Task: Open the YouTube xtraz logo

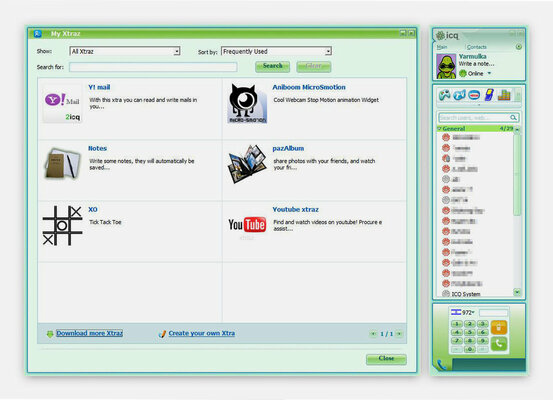Action: coord(247,225)
